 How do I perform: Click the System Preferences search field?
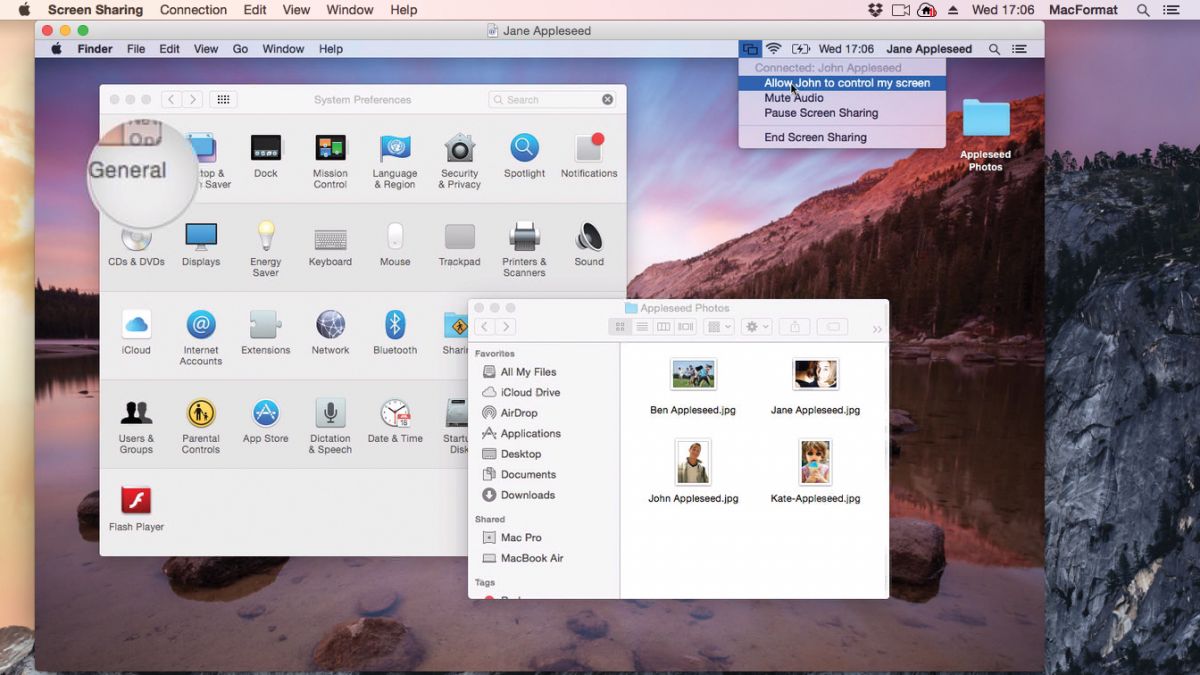(x=550, y=100)
